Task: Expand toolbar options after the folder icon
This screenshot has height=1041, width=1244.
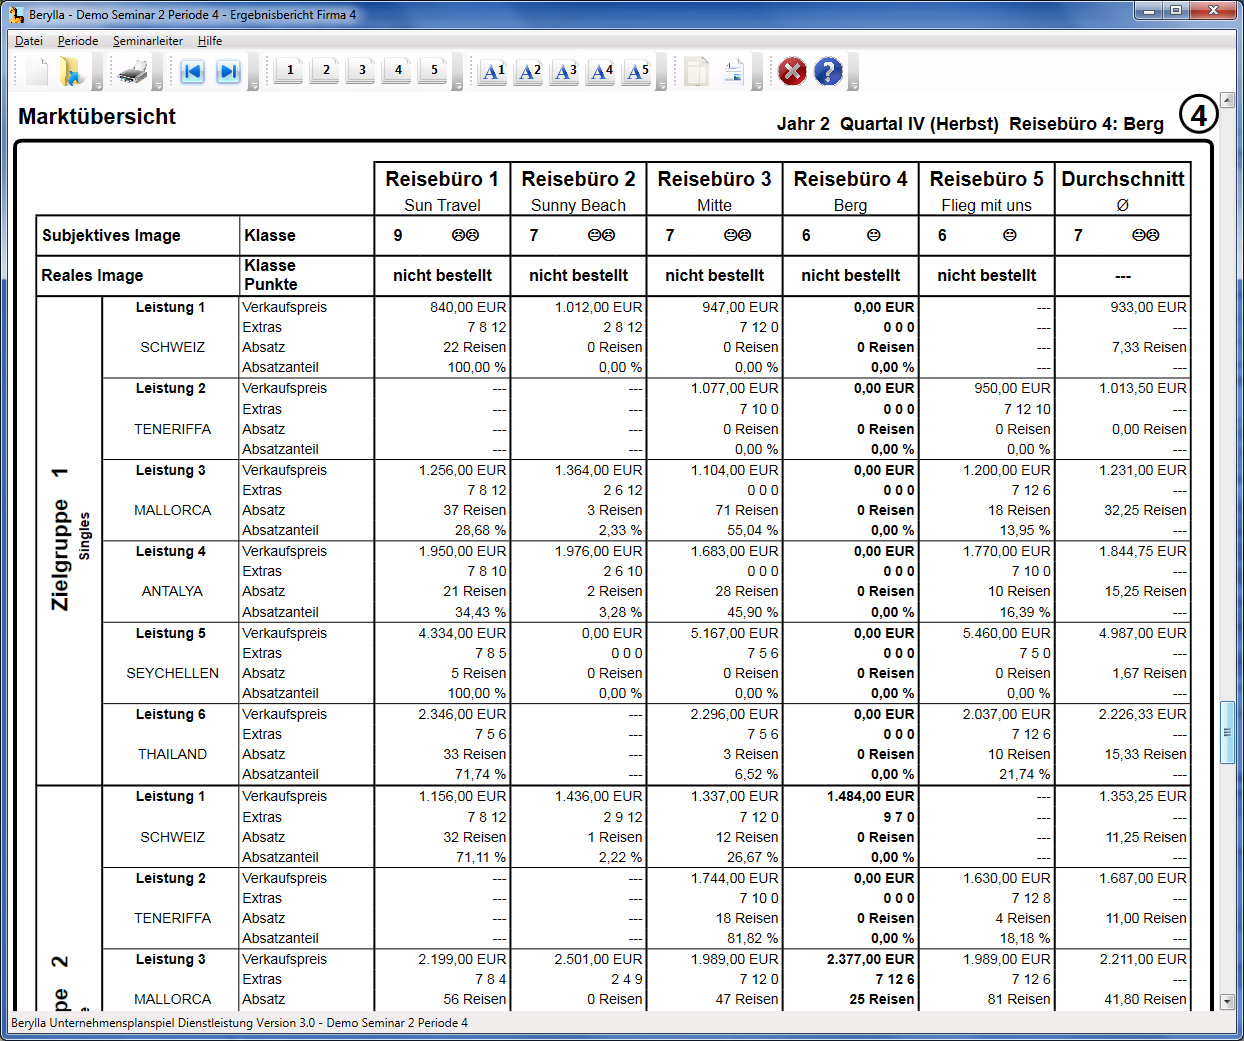Action: (97, 73)
